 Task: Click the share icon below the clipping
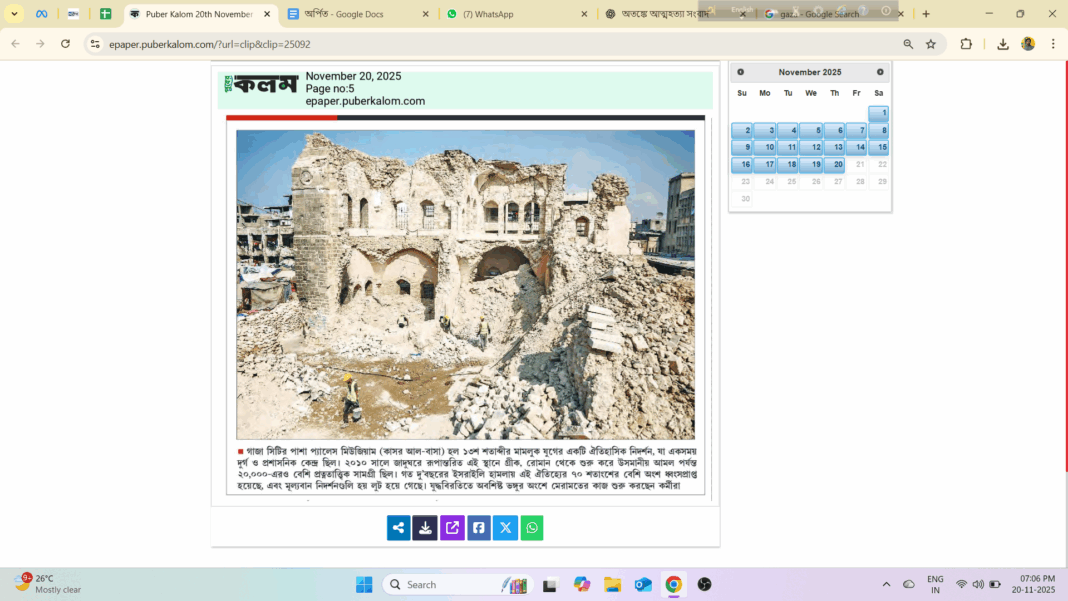399,528
